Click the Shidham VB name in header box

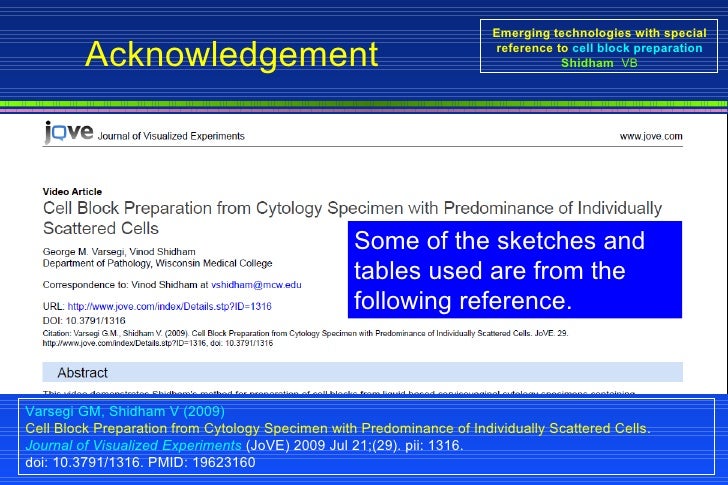599,63
